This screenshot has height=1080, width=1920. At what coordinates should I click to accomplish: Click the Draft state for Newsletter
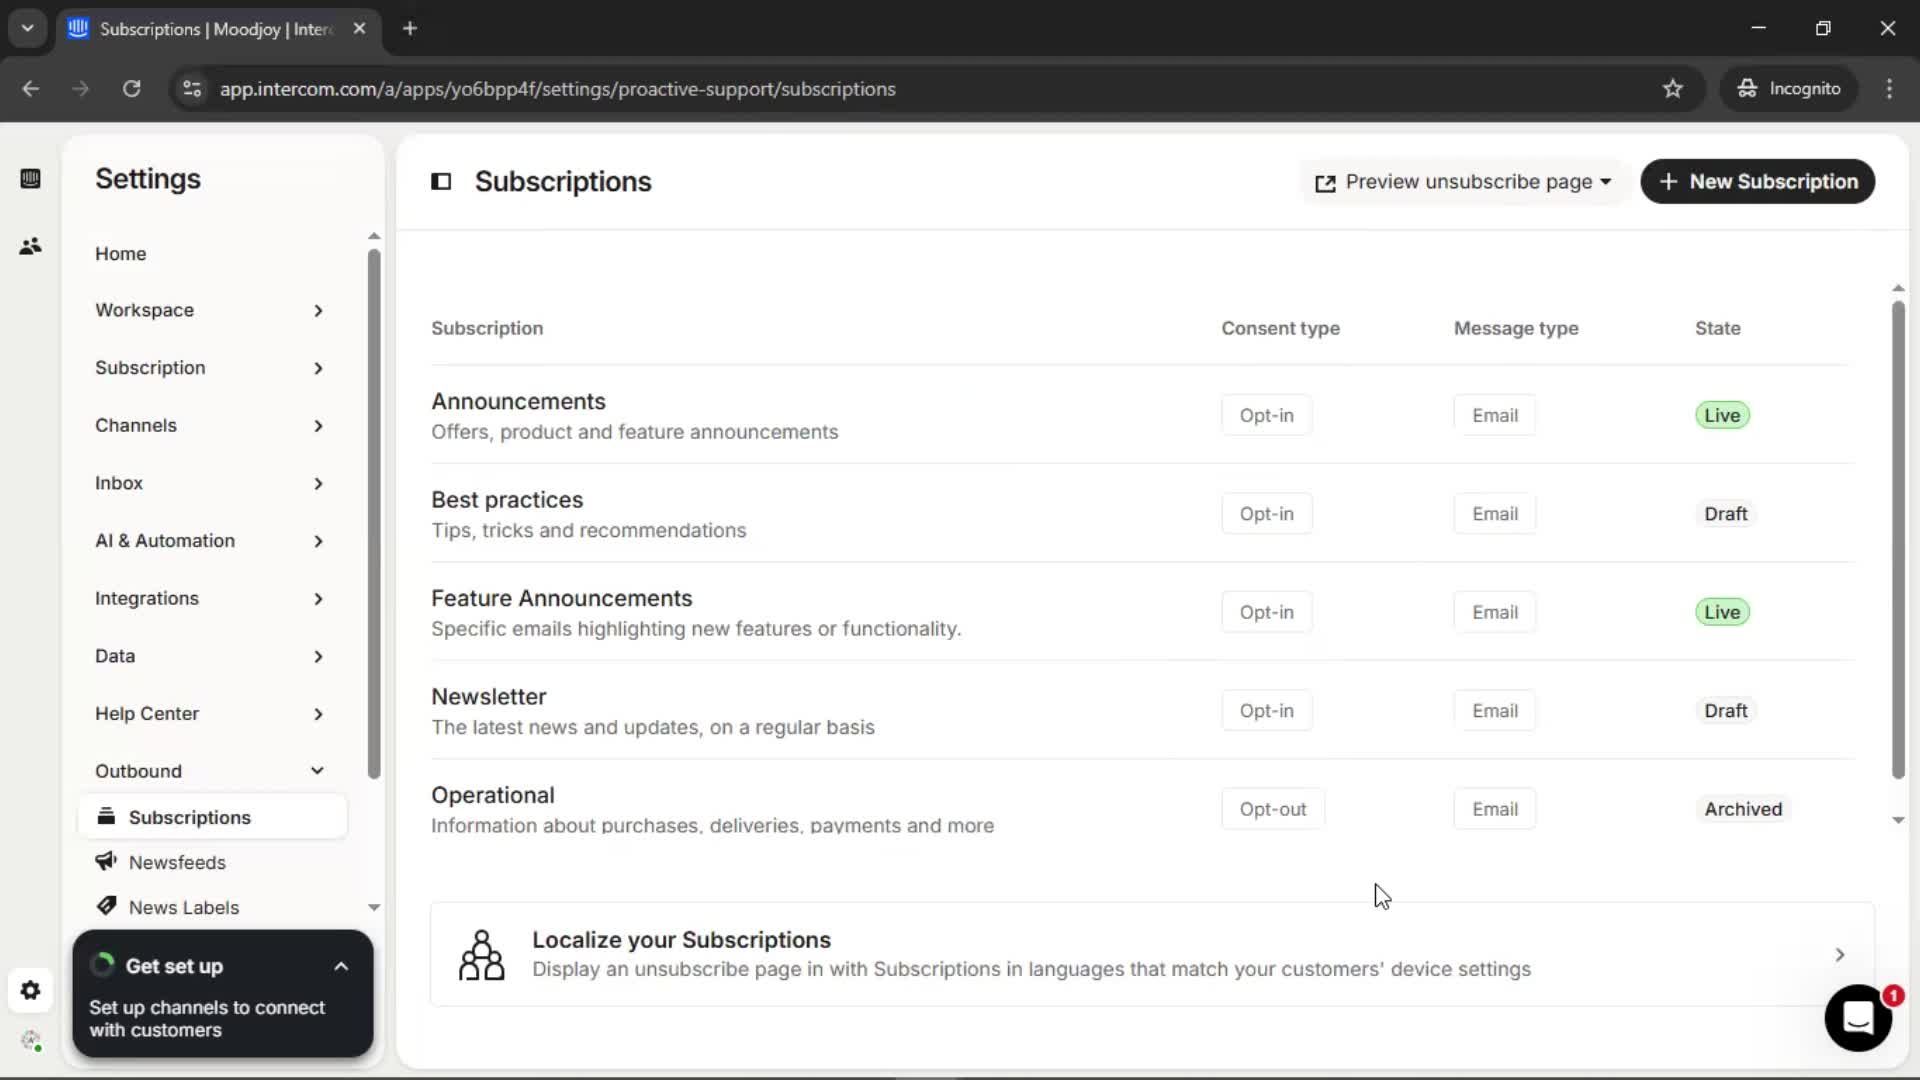(x=1725, y=711)
